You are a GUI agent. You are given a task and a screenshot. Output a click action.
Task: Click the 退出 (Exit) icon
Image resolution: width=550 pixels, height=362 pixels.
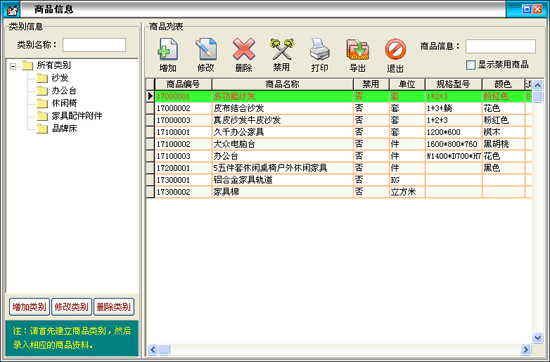[395, 49]
